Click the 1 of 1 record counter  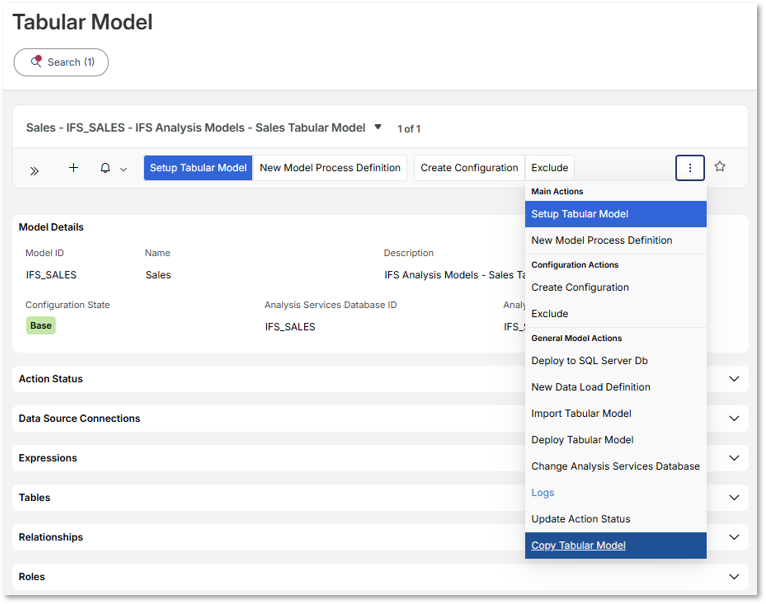click(x=409, y=129)
